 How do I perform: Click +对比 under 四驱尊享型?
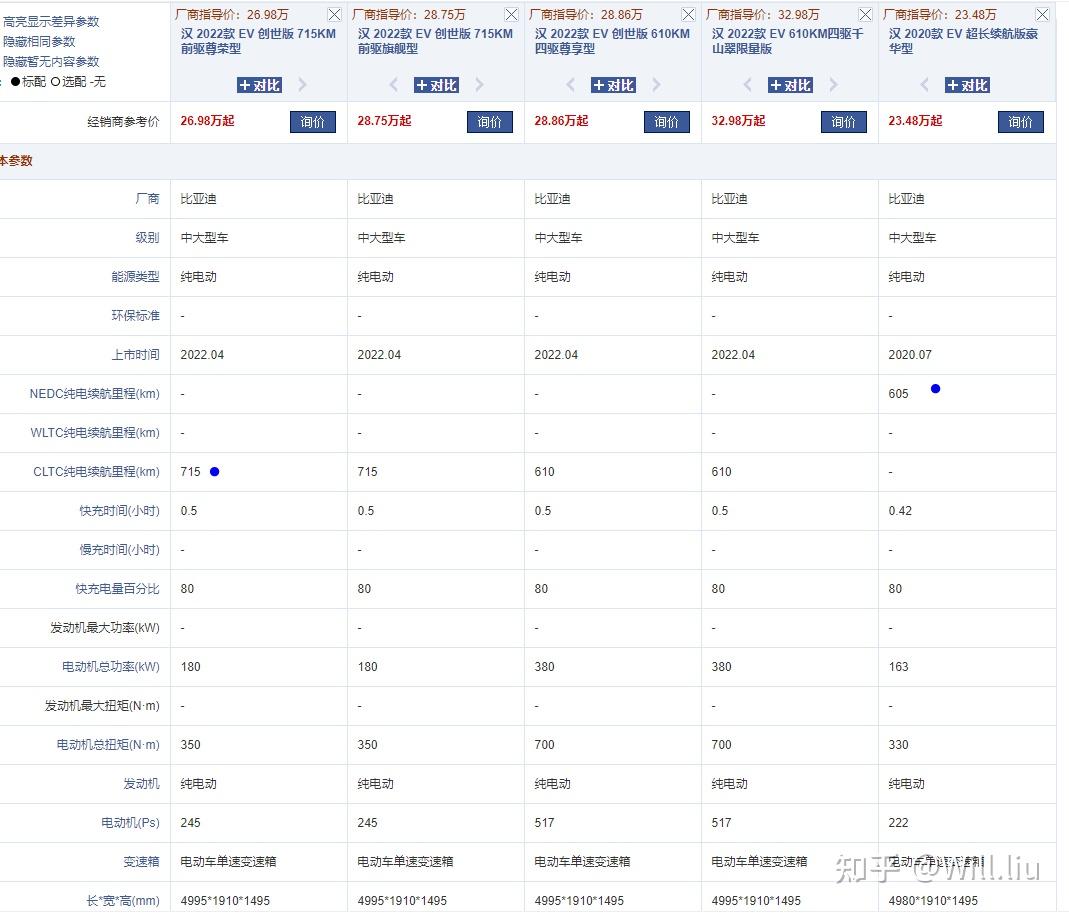point(614,85)
